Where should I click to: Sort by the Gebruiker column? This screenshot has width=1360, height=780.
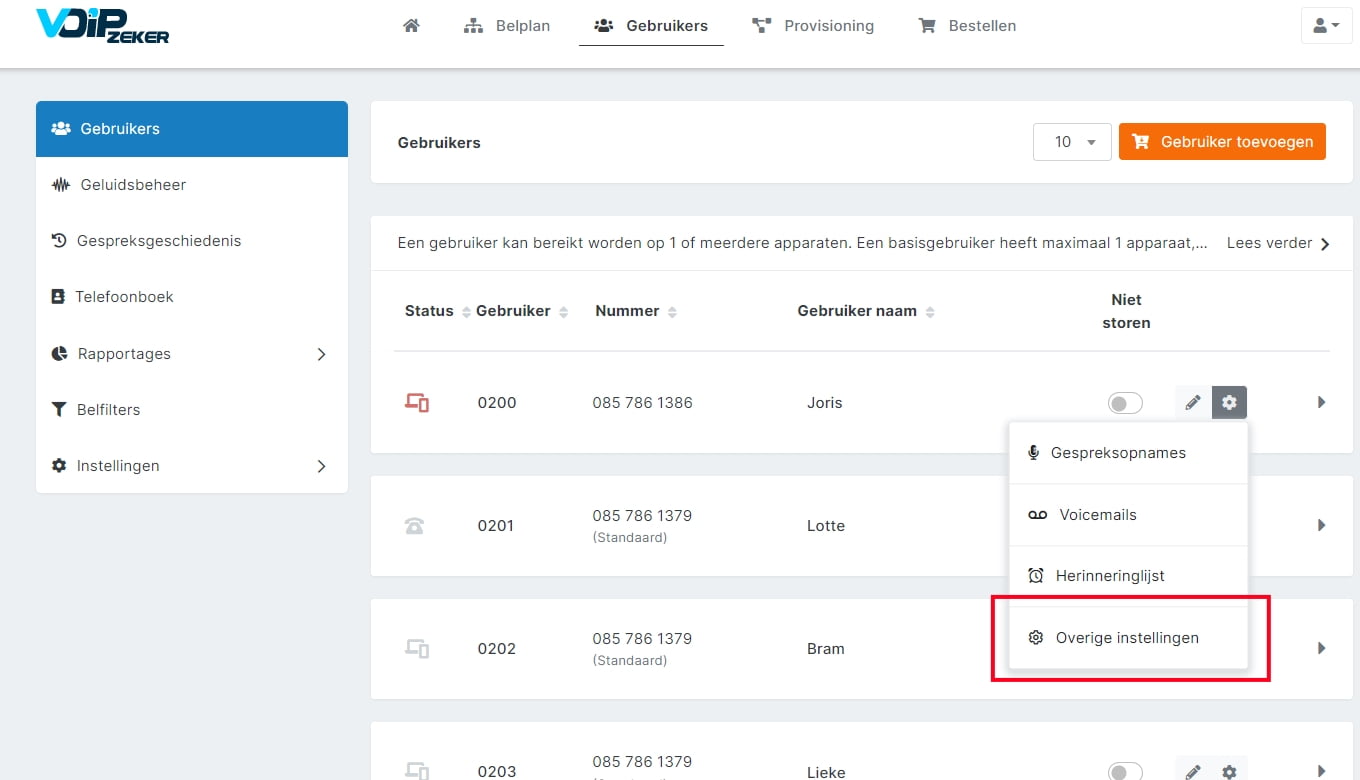pos(522,311)
